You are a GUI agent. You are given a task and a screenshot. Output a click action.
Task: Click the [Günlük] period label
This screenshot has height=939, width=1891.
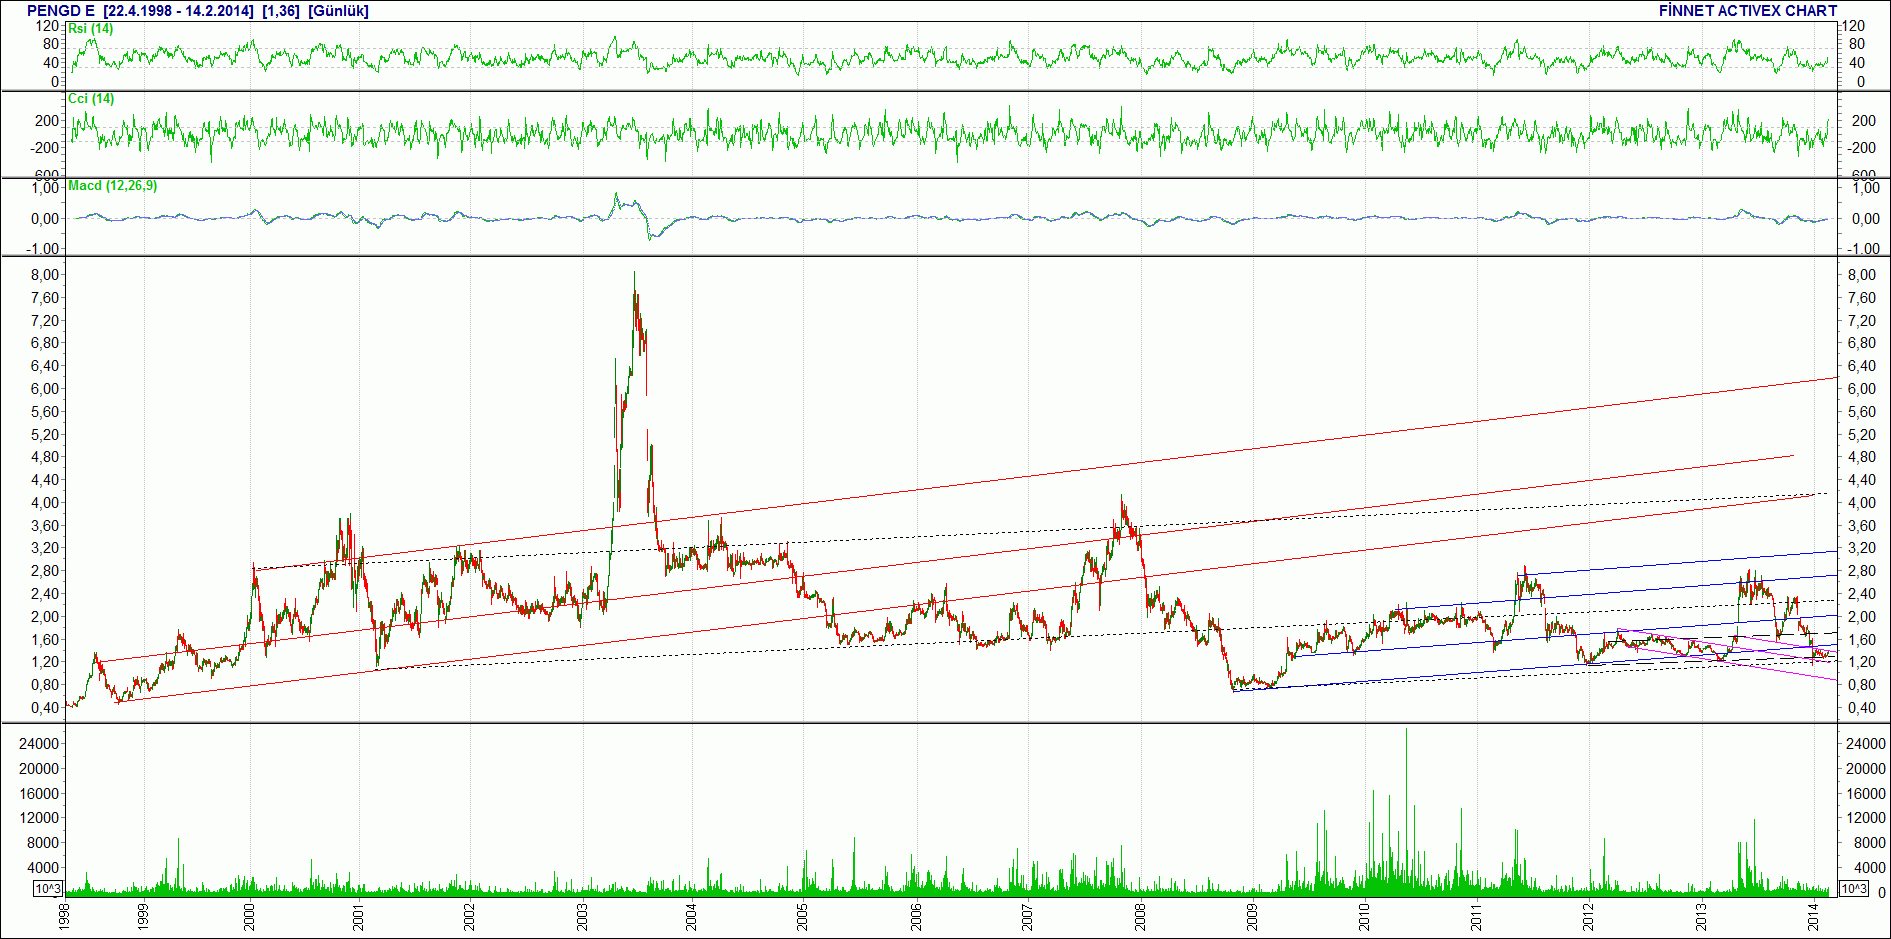click(x=339, y=11)
